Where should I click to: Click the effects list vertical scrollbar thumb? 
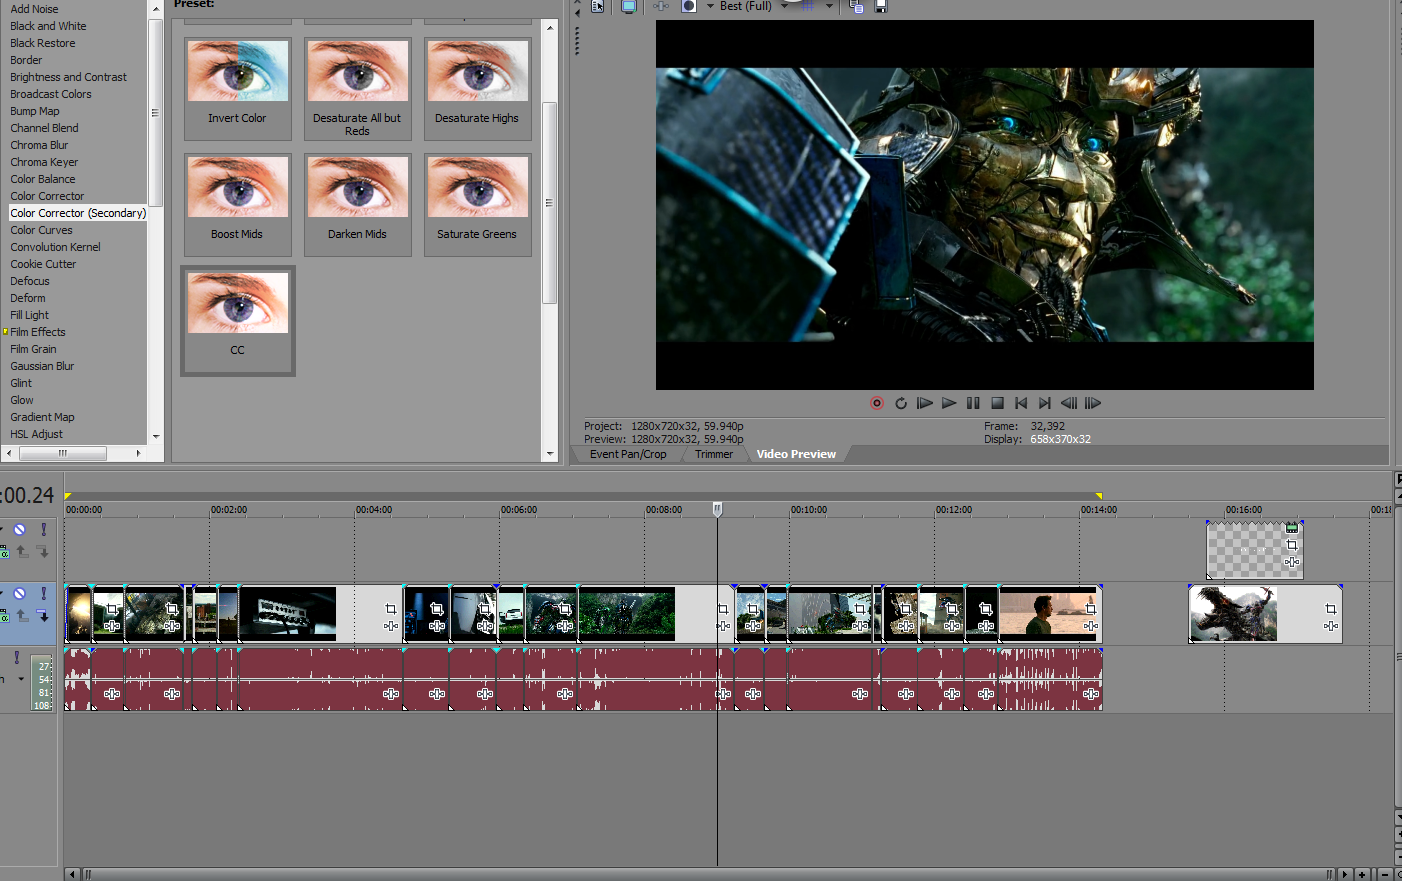[x=155, y=113]
